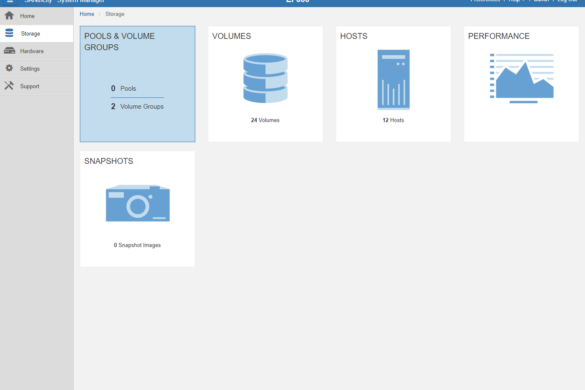Select the Storage sidebar menu item

coord(37,34)
